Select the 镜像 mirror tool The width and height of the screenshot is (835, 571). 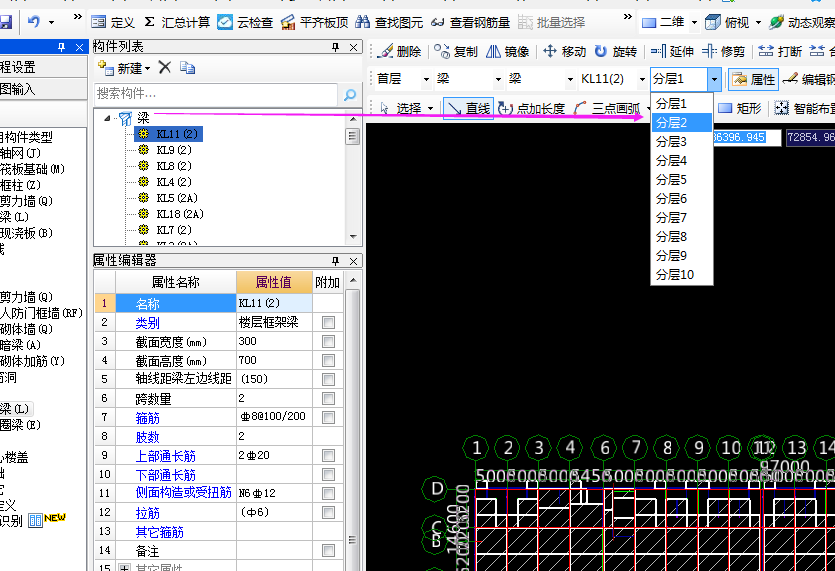pos(507,51)
